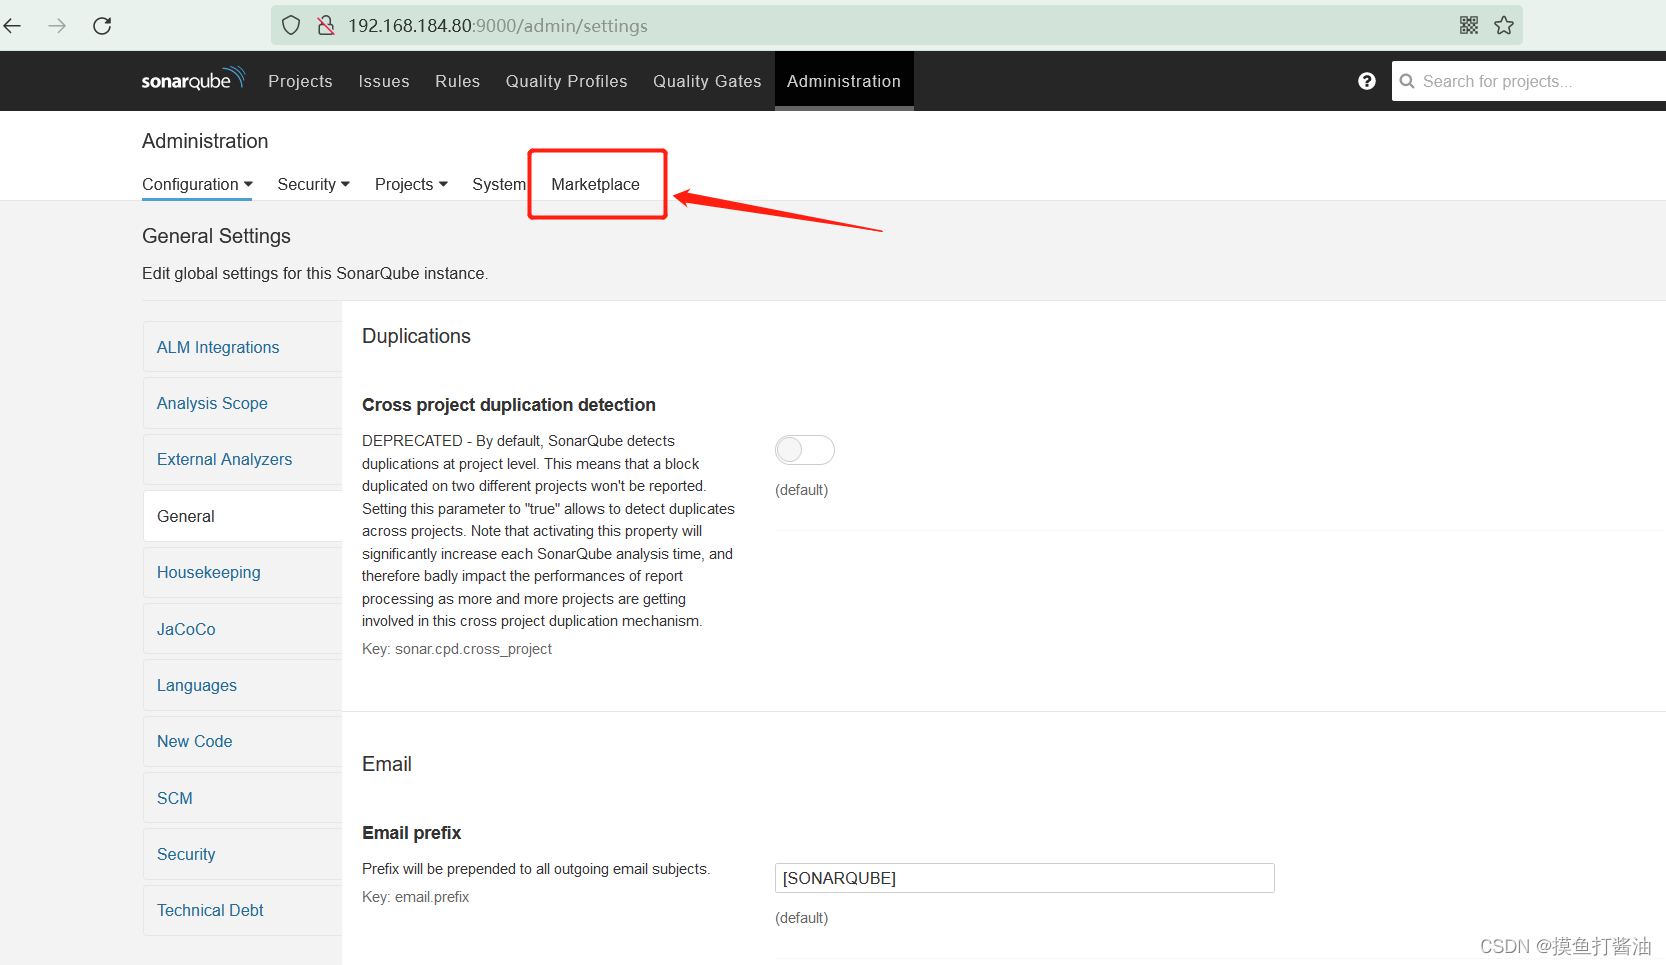Bookmark this page with the star icon
Screen dimensions: 1666x965
point(1504,25)
